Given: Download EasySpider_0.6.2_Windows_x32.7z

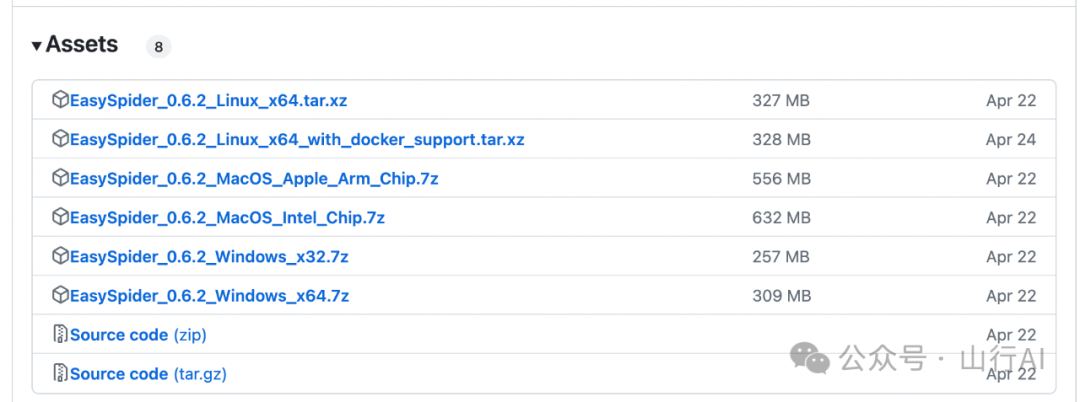Looking at the screenshot, I should pyautogui.click(x=209, y=256).
